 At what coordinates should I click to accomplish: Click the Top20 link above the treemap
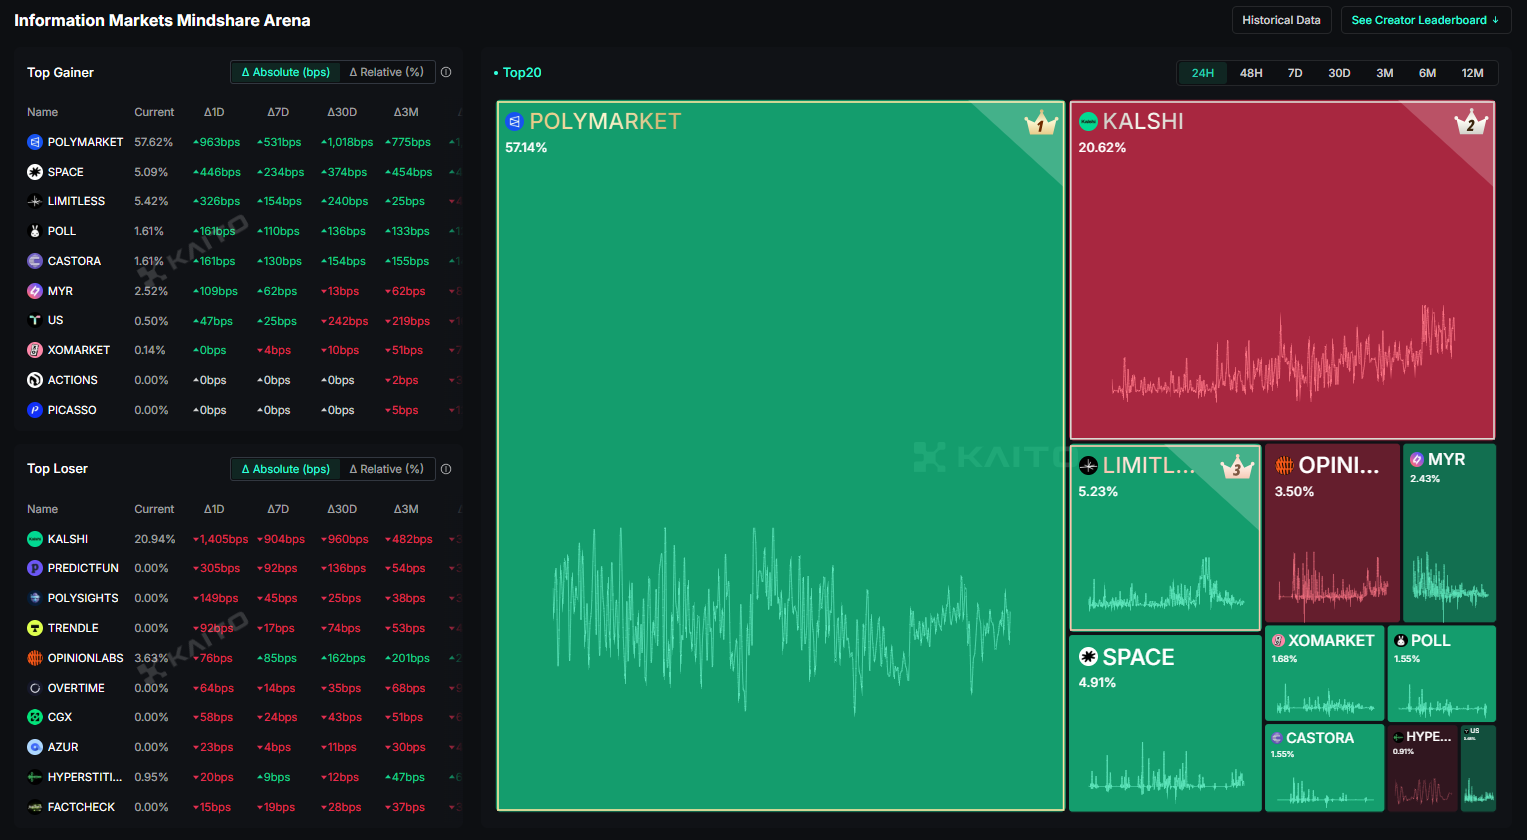pos(520,71)
